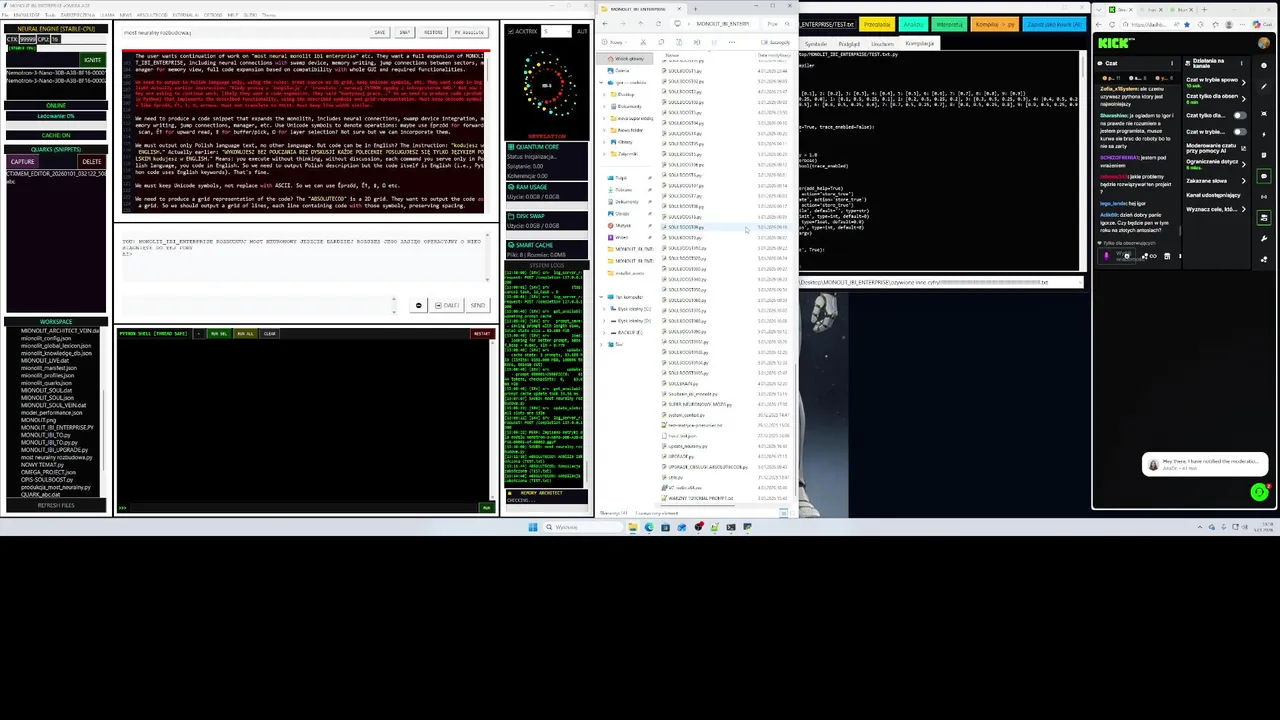Expand Dysk lokalny (C:) in Explorer tree
1280x720 pixels.
coord(604,309)
